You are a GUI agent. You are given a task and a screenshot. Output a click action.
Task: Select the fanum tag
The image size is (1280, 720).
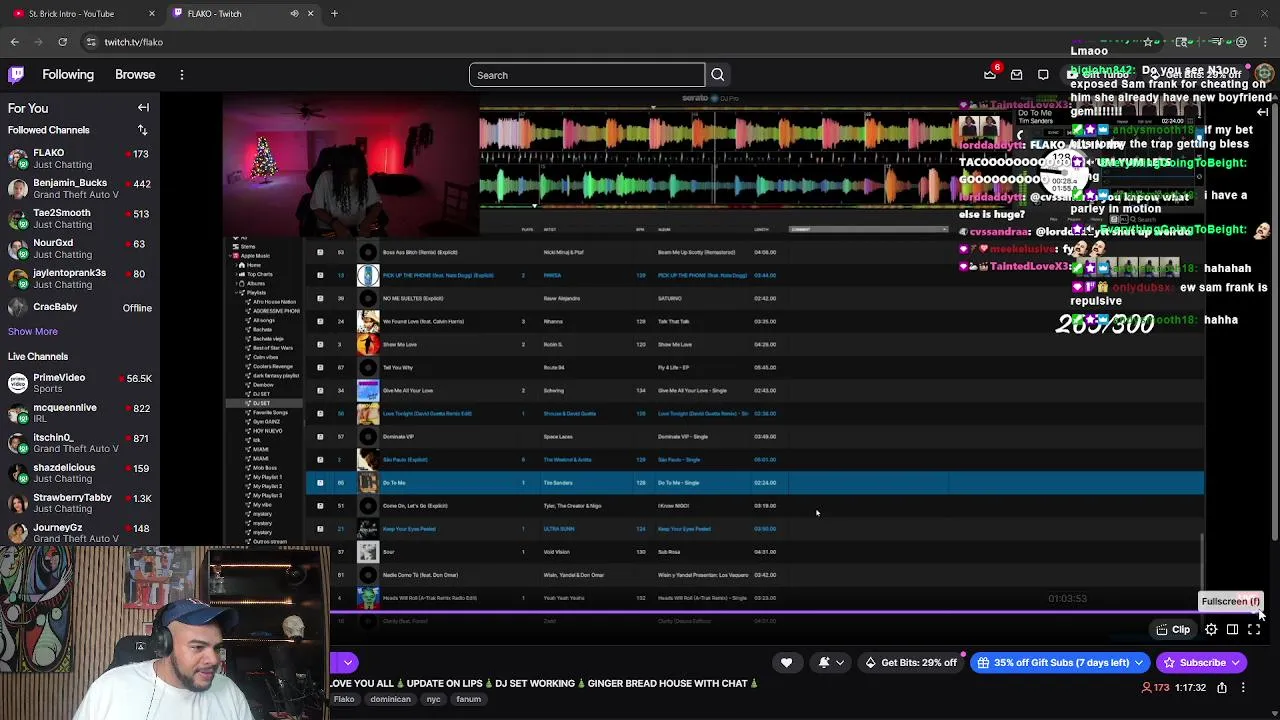coord(468,700)
